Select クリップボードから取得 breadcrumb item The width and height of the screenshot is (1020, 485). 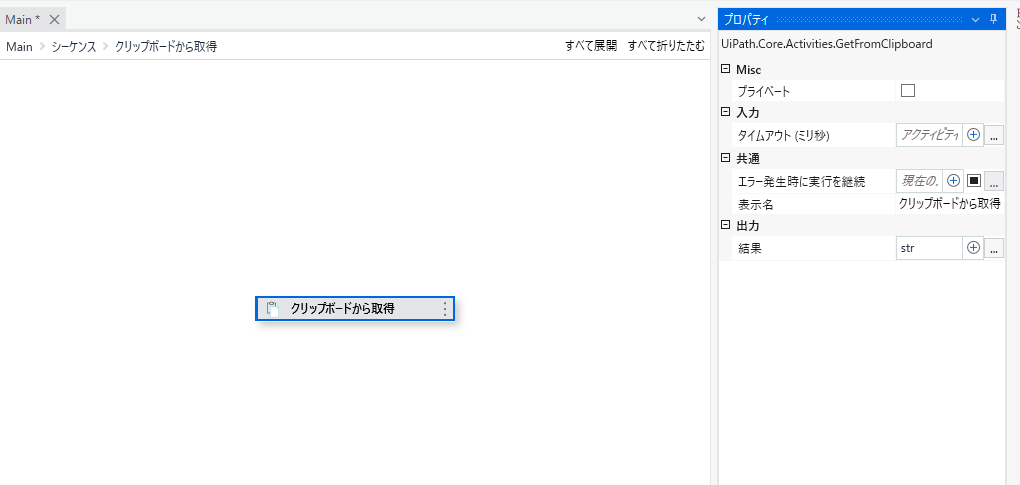point(166,46)
